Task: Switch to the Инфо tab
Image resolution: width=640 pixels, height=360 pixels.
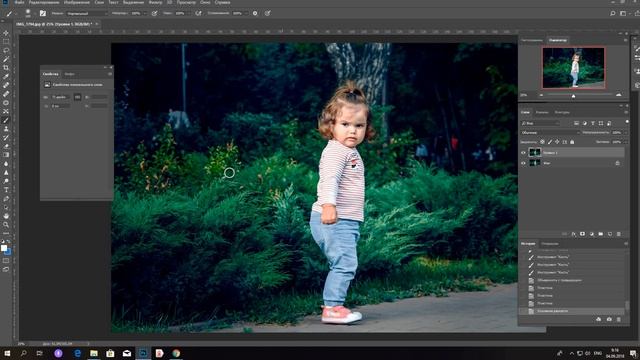Action: point(69,74)
